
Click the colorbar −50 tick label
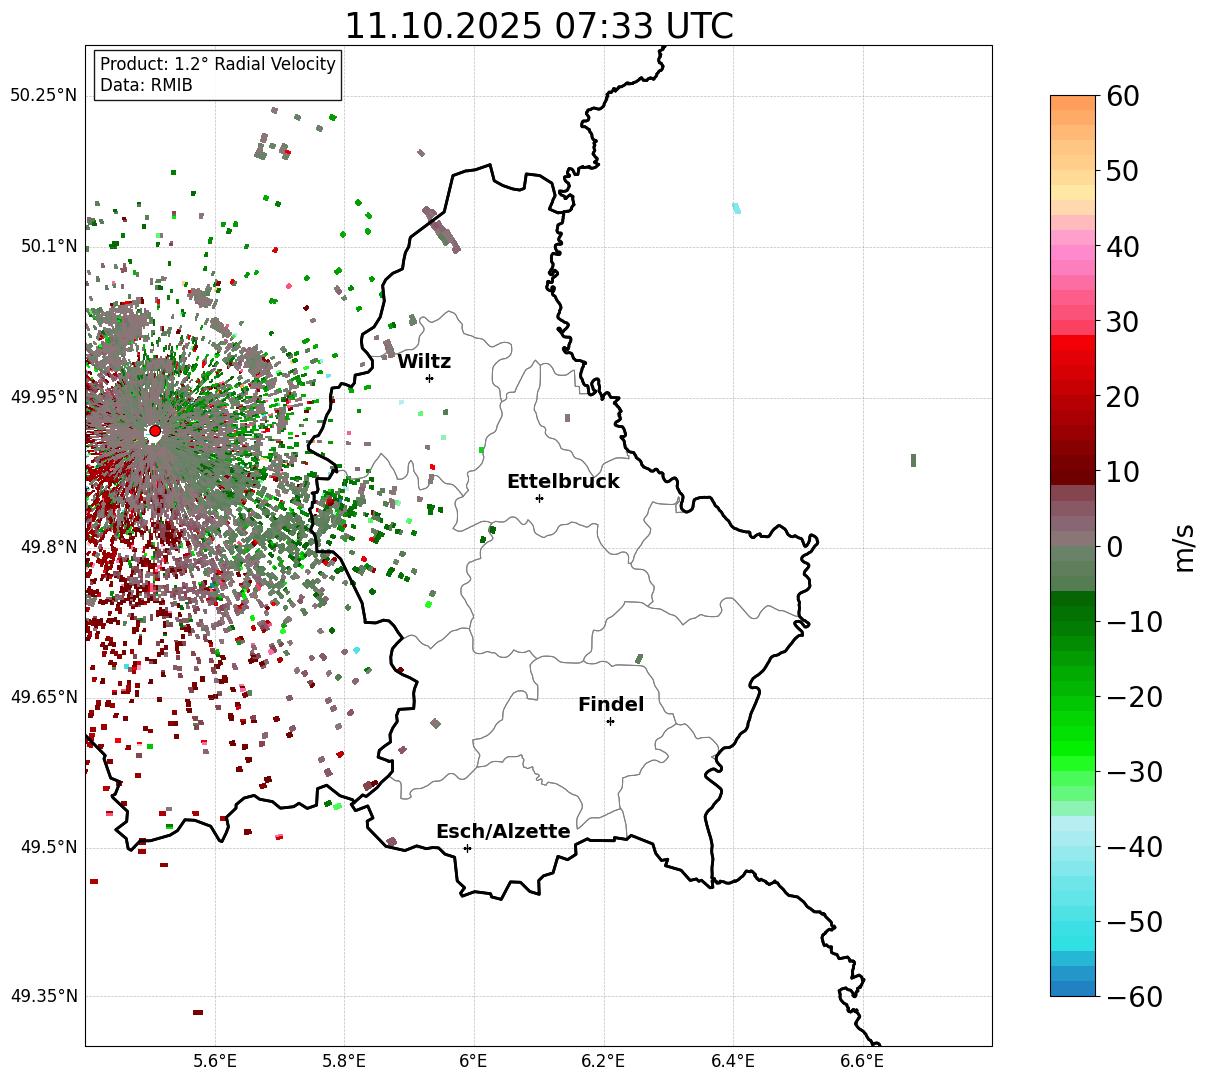1134,922
